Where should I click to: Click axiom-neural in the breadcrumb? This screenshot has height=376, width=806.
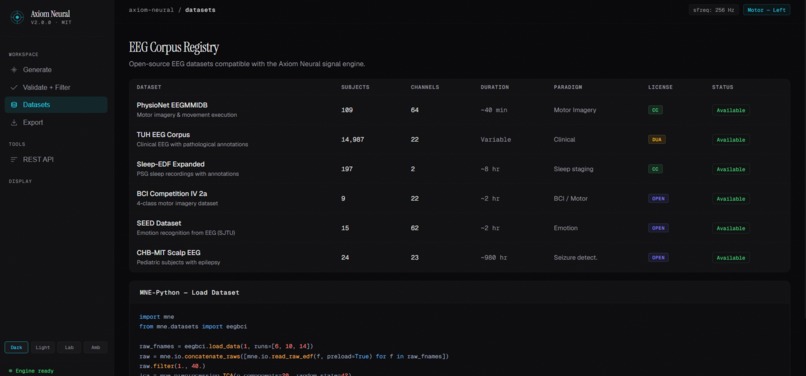coord(152,10)
